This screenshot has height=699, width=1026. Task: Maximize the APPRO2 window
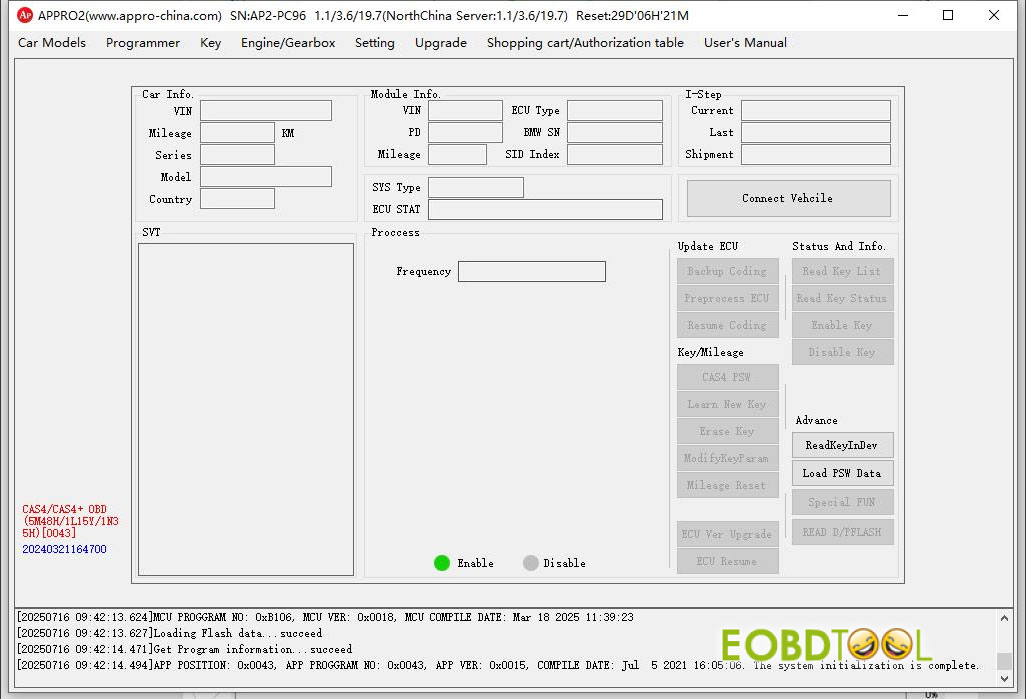948,15
